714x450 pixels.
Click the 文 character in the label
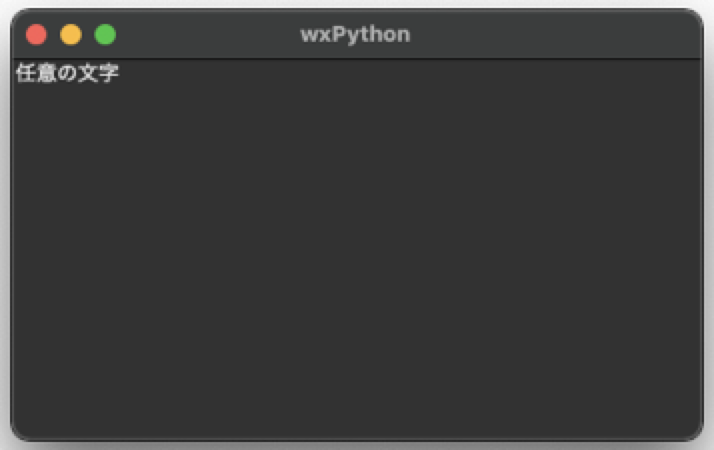pyautogui.click(x=88, y=73)
